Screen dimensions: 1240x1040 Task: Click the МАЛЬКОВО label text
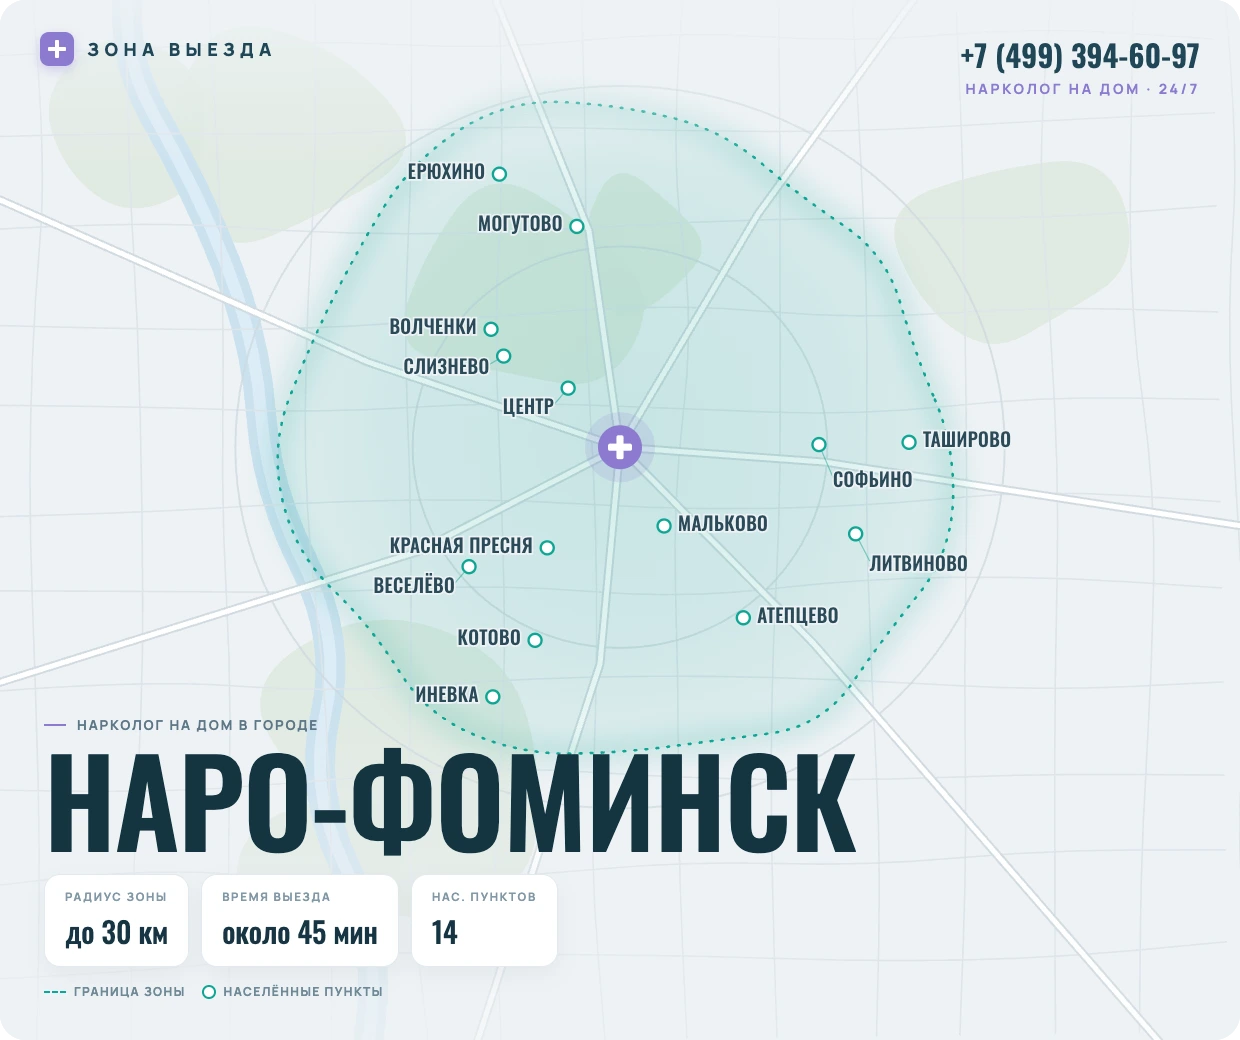tap(723, 524)
